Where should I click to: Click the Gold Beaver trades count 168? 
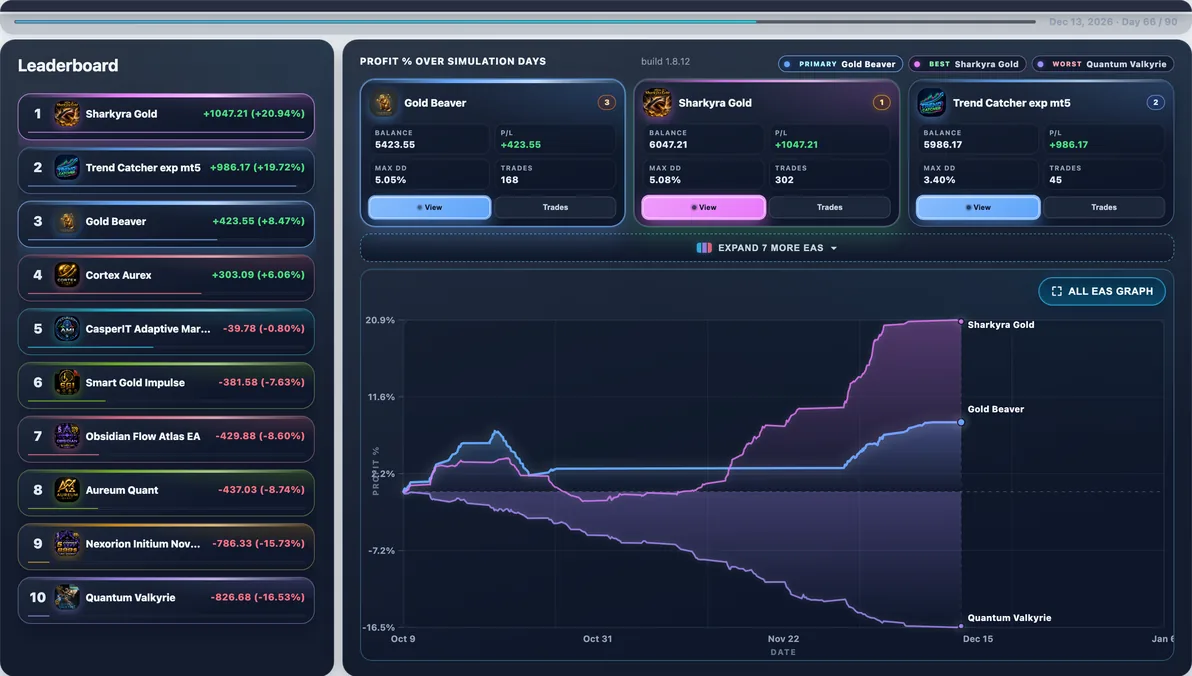click(x=509, y=180)
